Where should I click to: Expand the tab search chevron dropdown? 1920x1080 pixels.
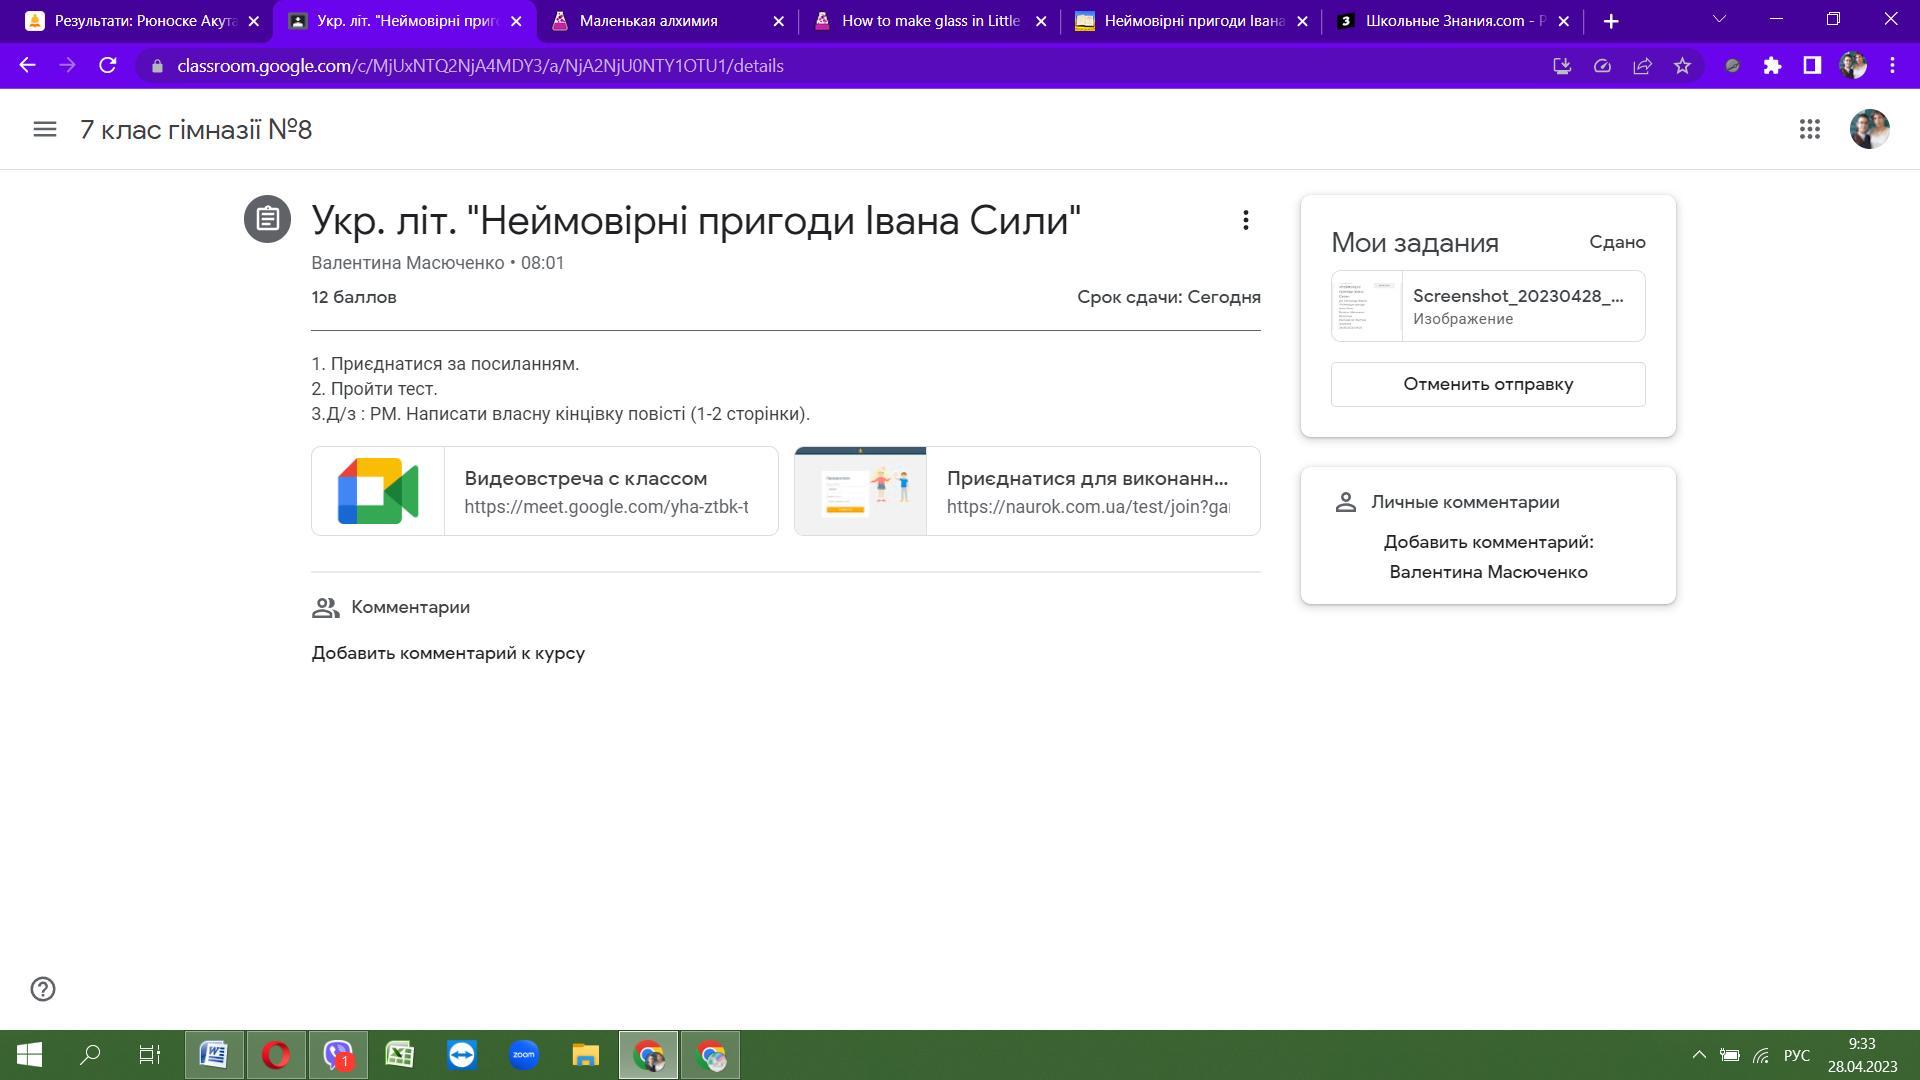coord(1719,20)
